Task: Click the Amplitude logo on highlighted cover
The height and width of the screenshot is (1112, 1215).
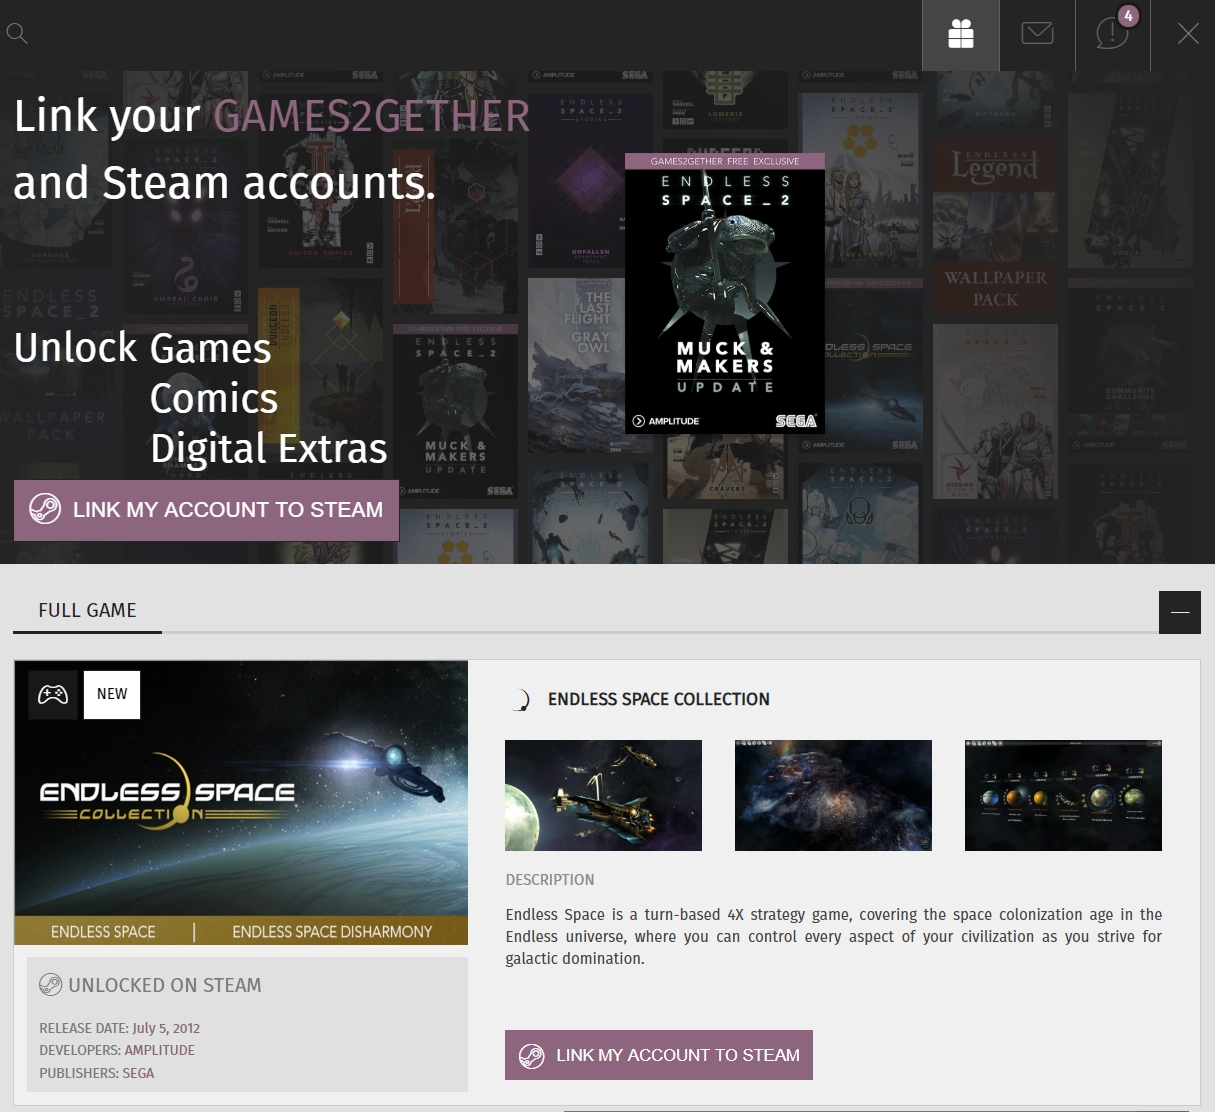Action: [666, 421]
